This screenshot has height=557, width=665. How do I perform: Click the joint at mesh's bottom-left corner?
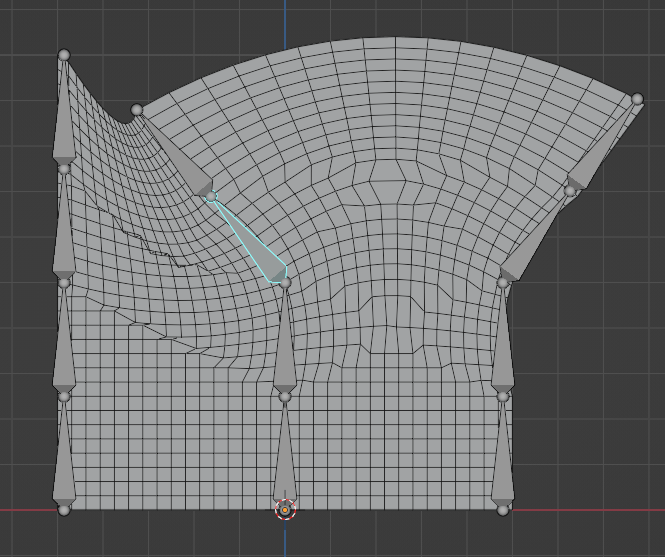coord(65,510)
